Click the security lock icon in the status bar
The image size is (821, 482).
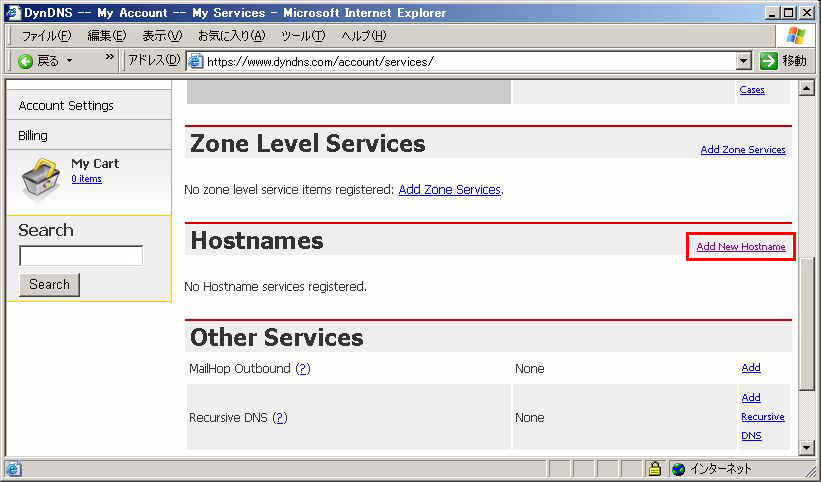(x=654, y=468)
